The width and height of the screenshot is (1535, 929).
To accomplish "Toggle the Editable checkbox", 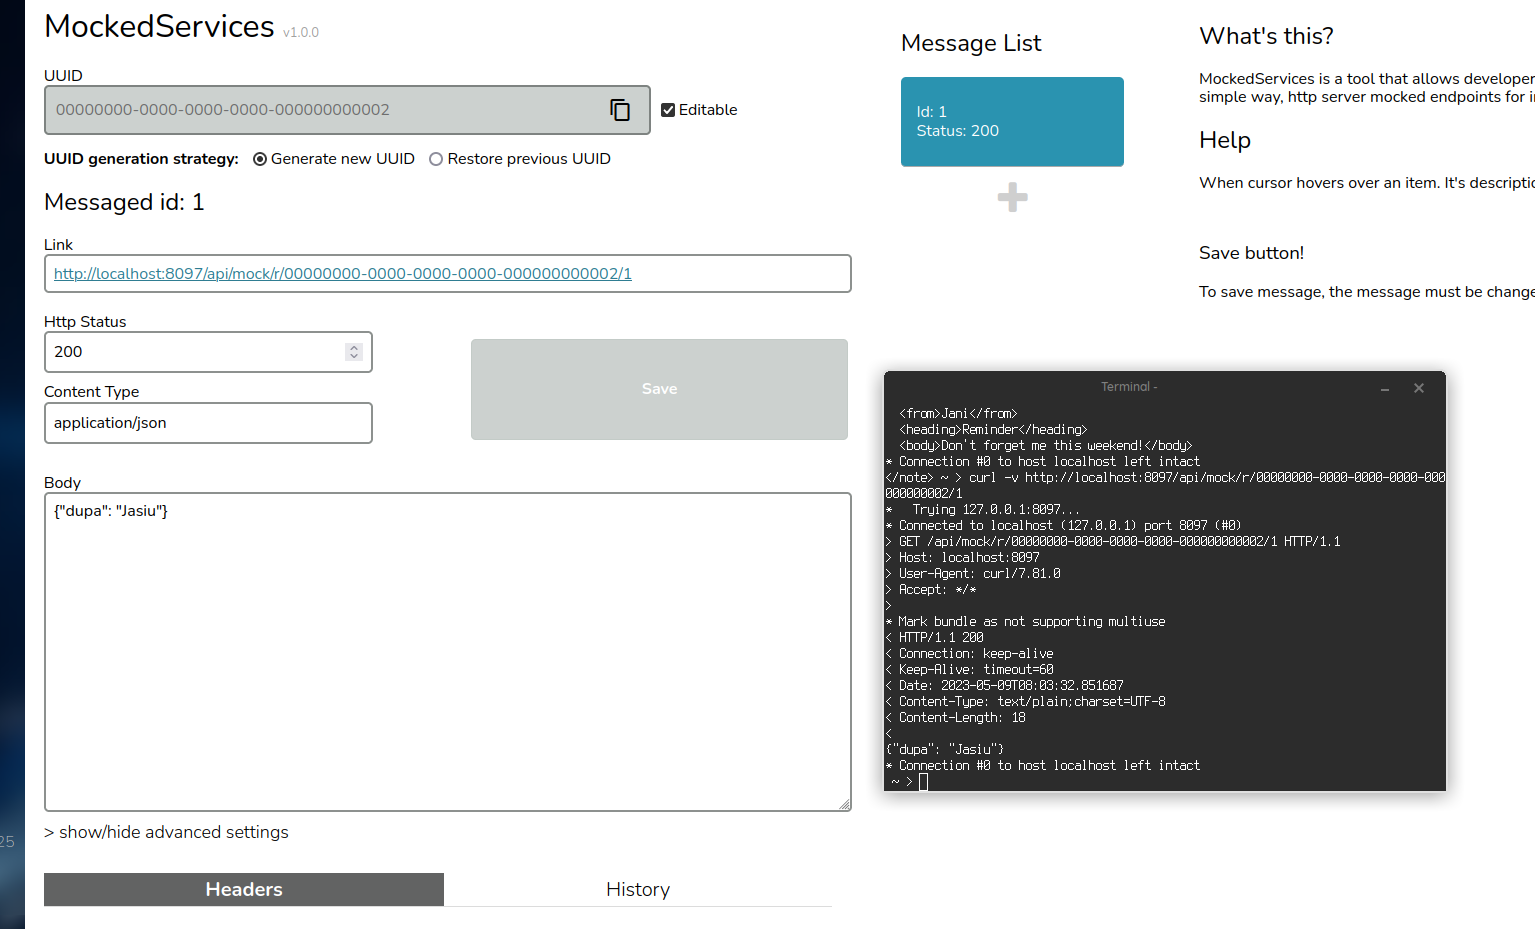I will tap(668, 110).
